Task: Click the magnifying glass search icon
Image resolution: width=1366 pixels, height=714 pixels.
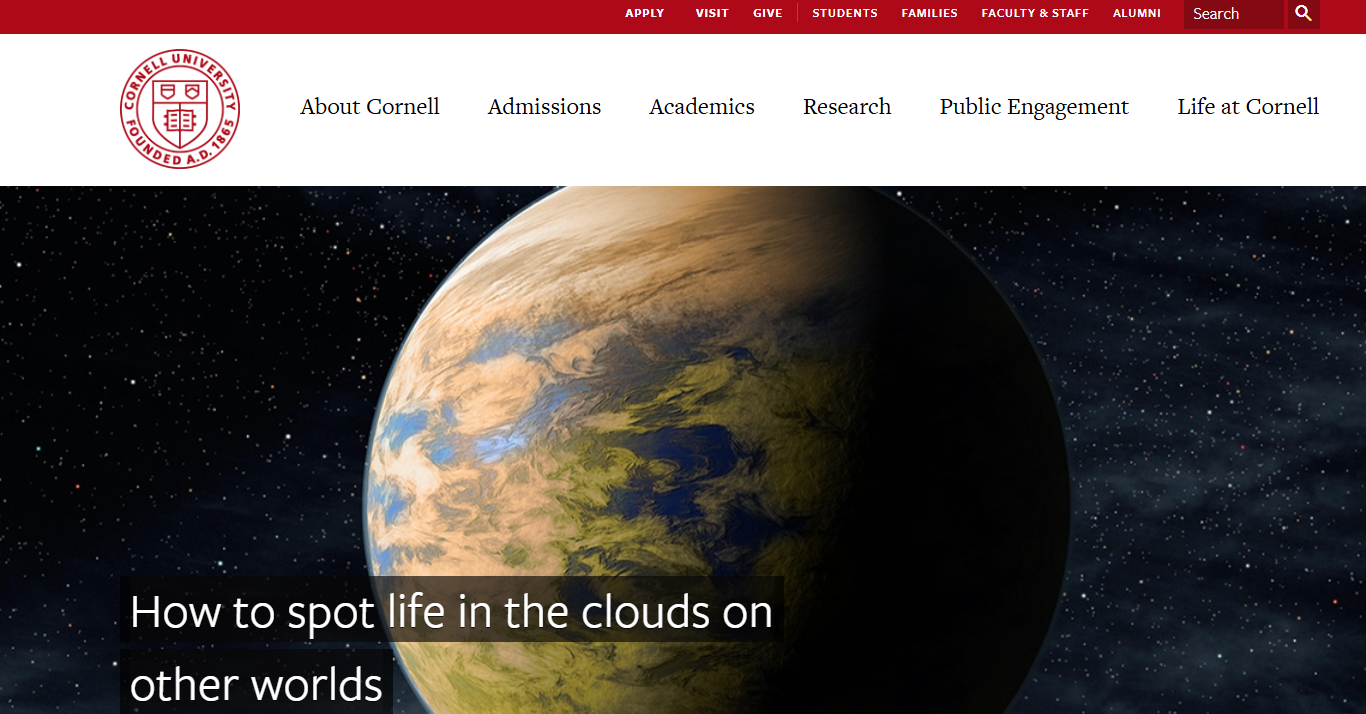Action: [1303, 14]
